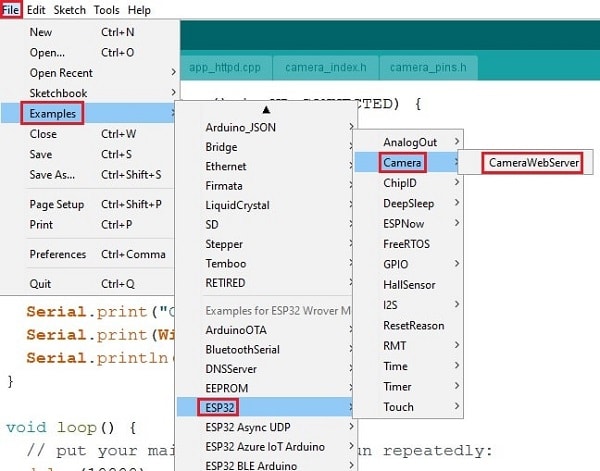This screenshot has height=471, width=600.
Task: Expand Ethernet examples
Action: [266, 166]
